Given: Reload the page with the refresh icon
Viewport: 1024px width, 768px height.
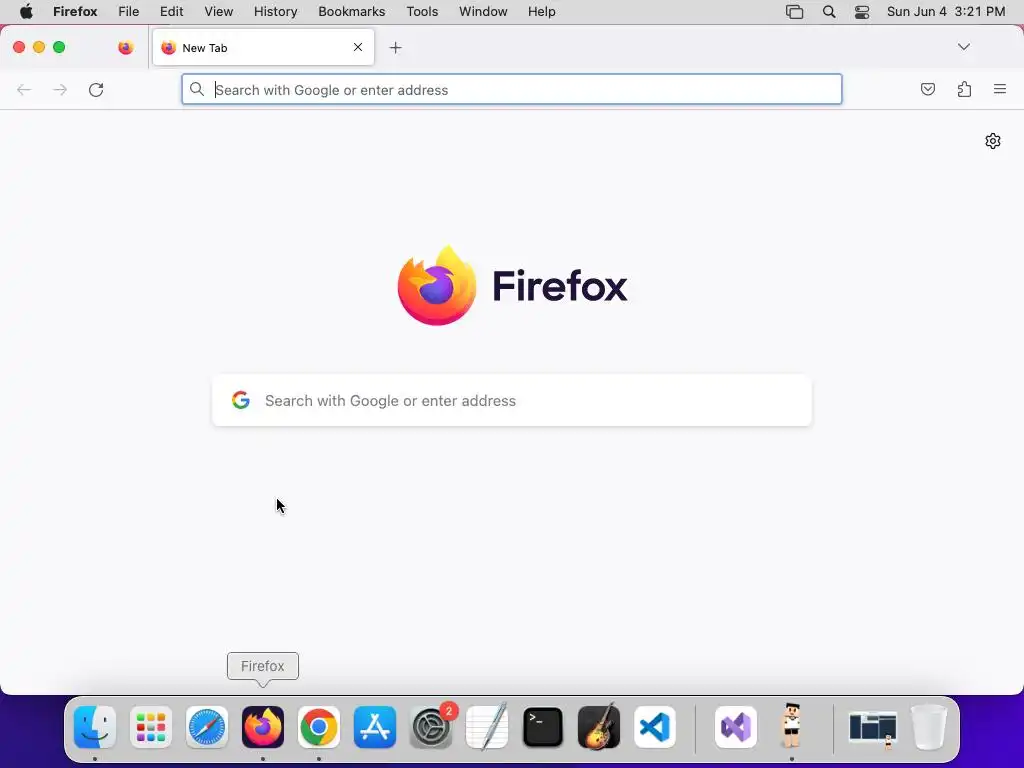Looking at the screenshot, I should click(x=96, y=89).
